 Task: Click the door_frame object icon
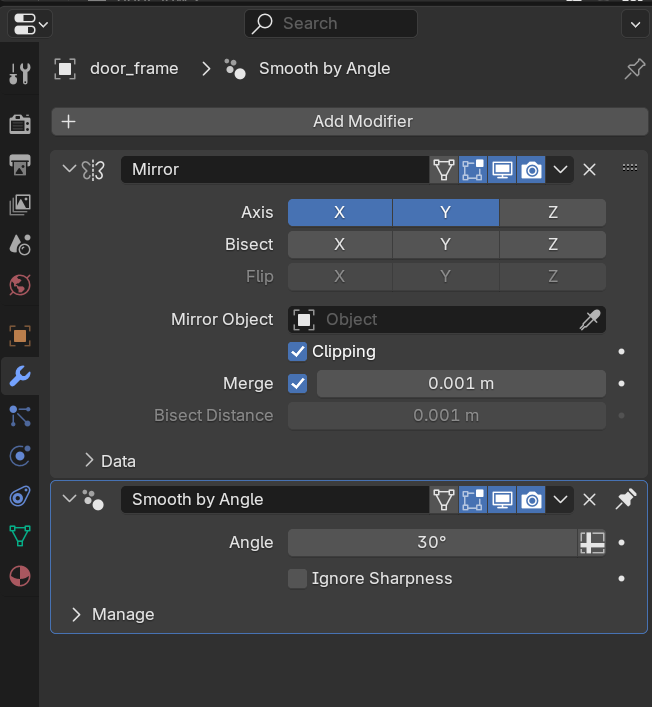pos(65,69)
